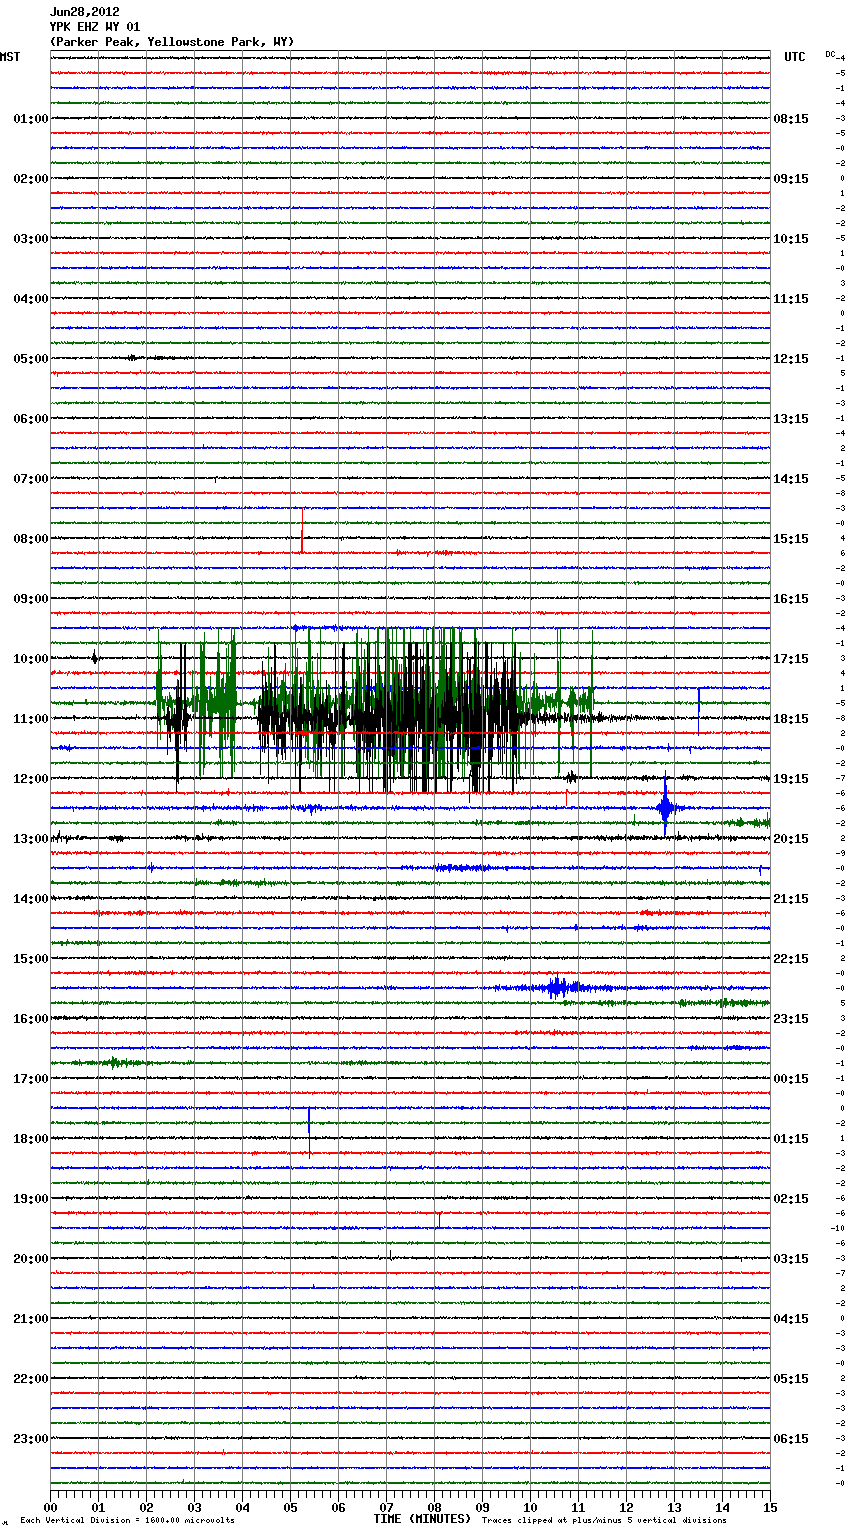The height and width of the screenshot is (1534, 850).
Task: Click the "10:15" UTC time label
Action: [x=791, y=239]
